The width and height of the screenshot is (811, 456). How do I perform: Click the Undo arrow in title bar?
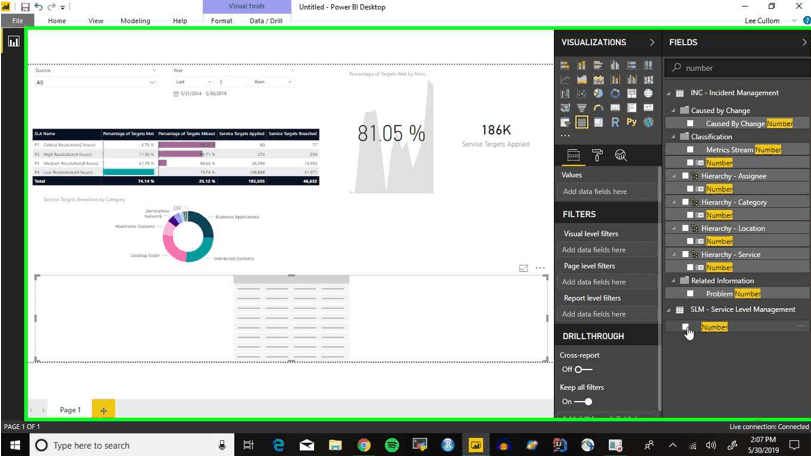38,7
